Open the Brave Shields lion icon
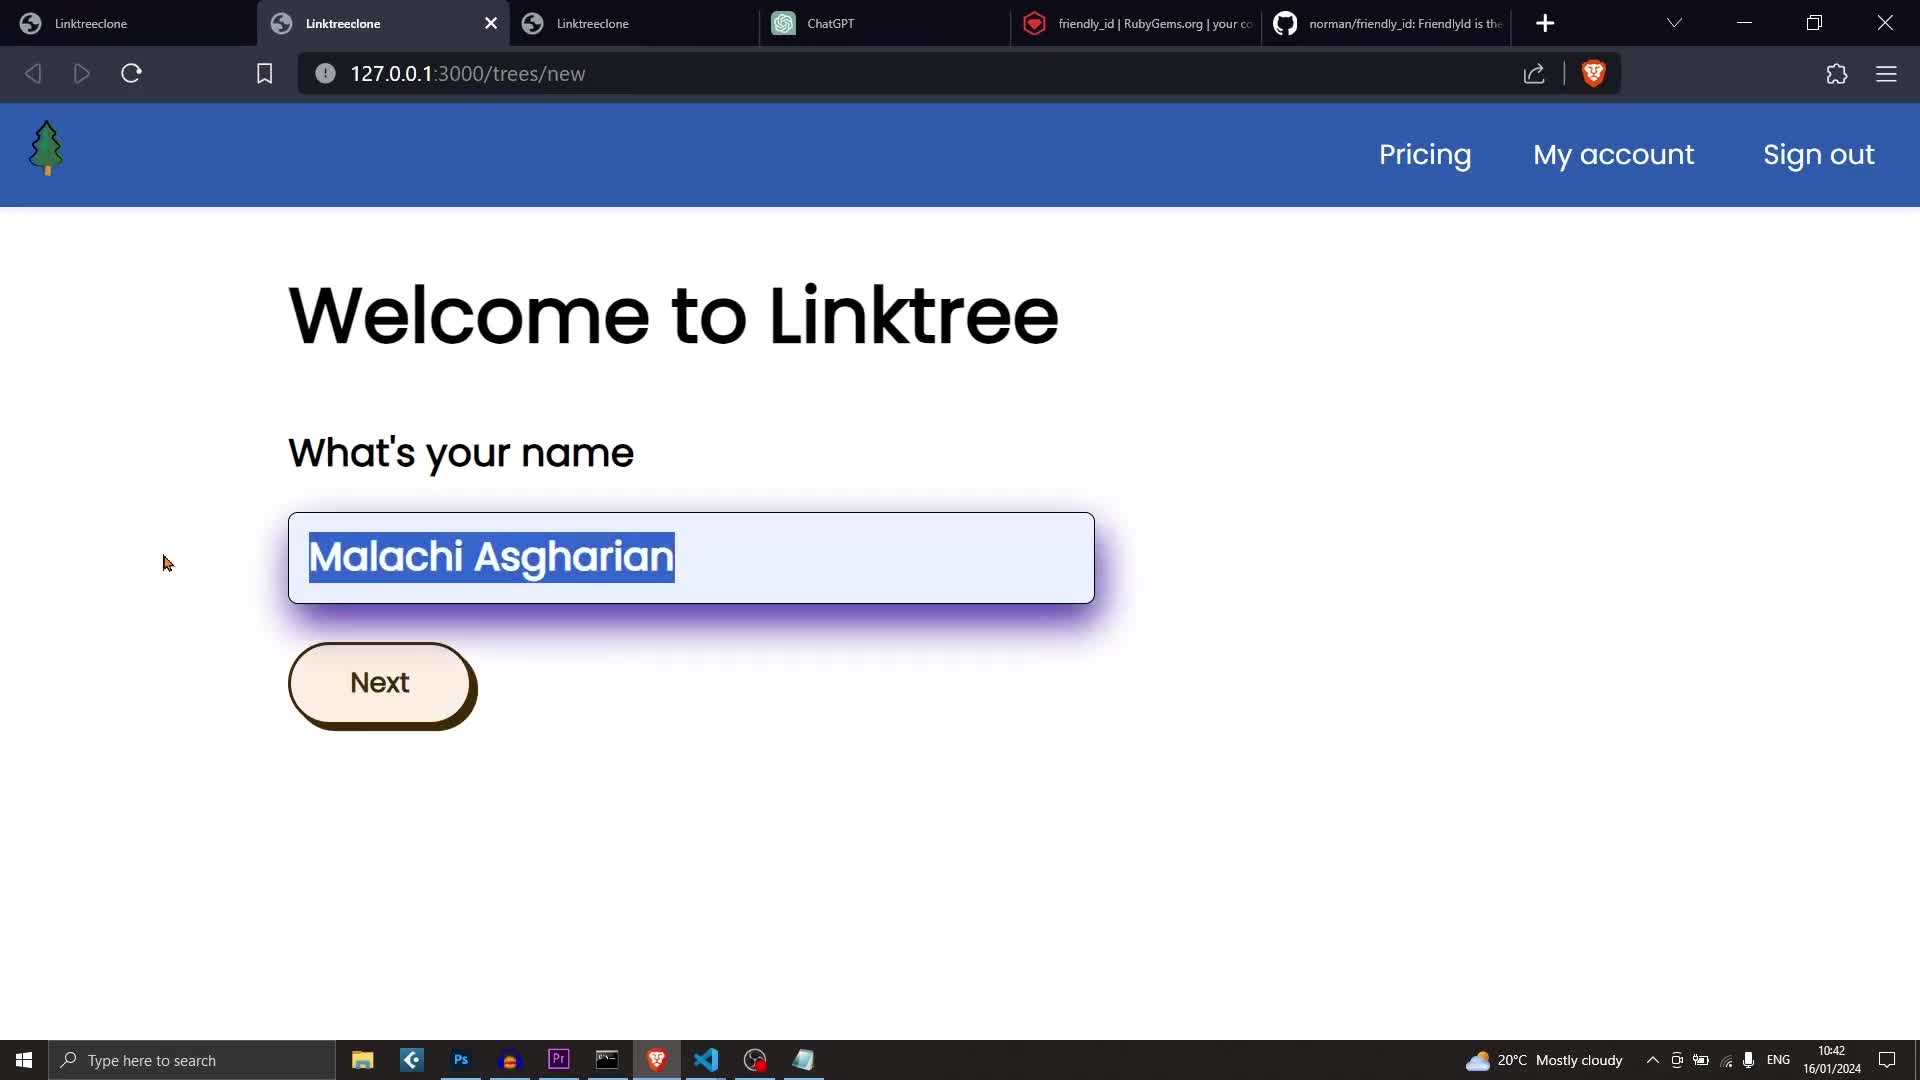Image resolution: width=1920 pixels, height=1080 pixels. (1593, 73)
